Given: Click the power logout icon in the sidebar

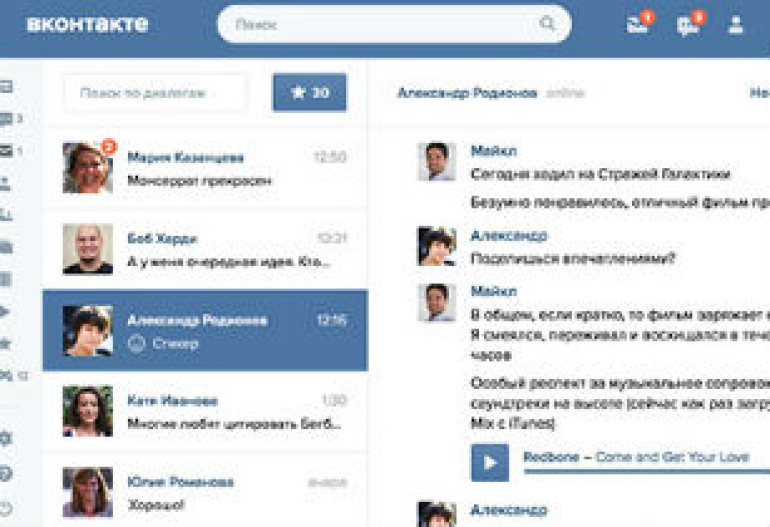Looking at the screenshot, I should point(5,508).
